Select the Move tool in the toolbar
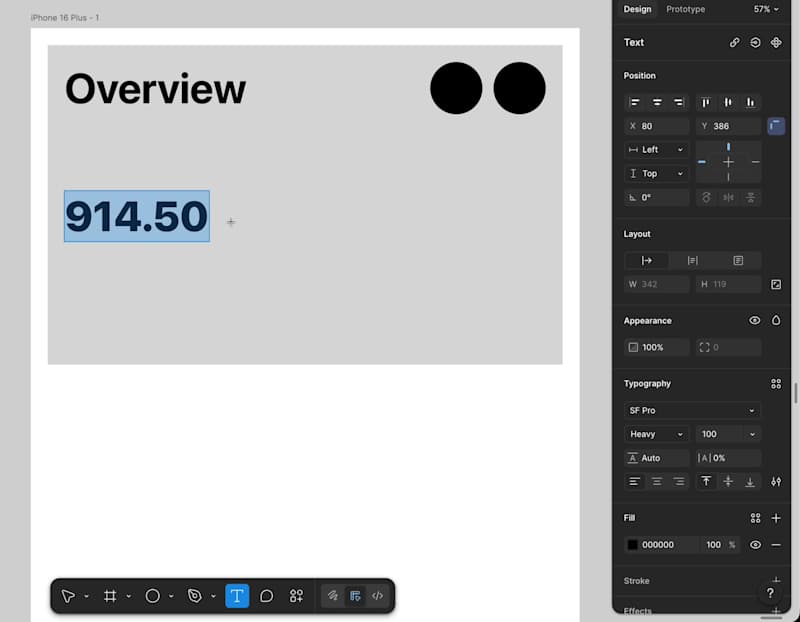 (68, 595)
